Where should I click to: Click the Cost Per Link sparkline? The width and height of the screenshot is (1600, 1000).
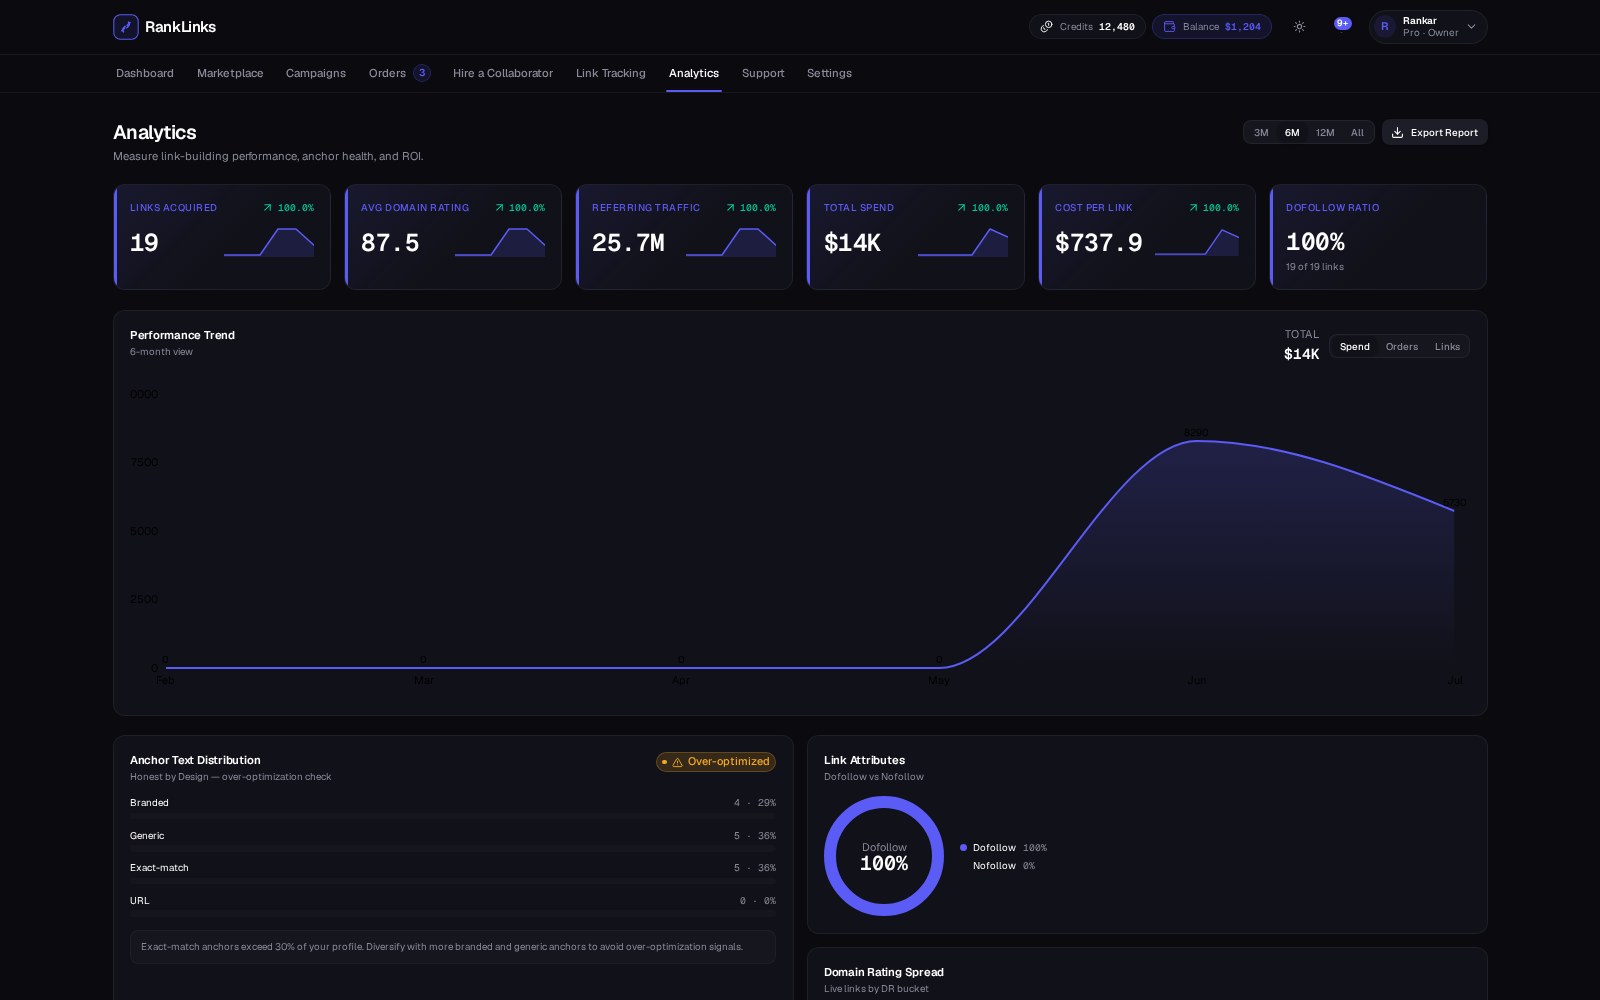click(1197, 243)
